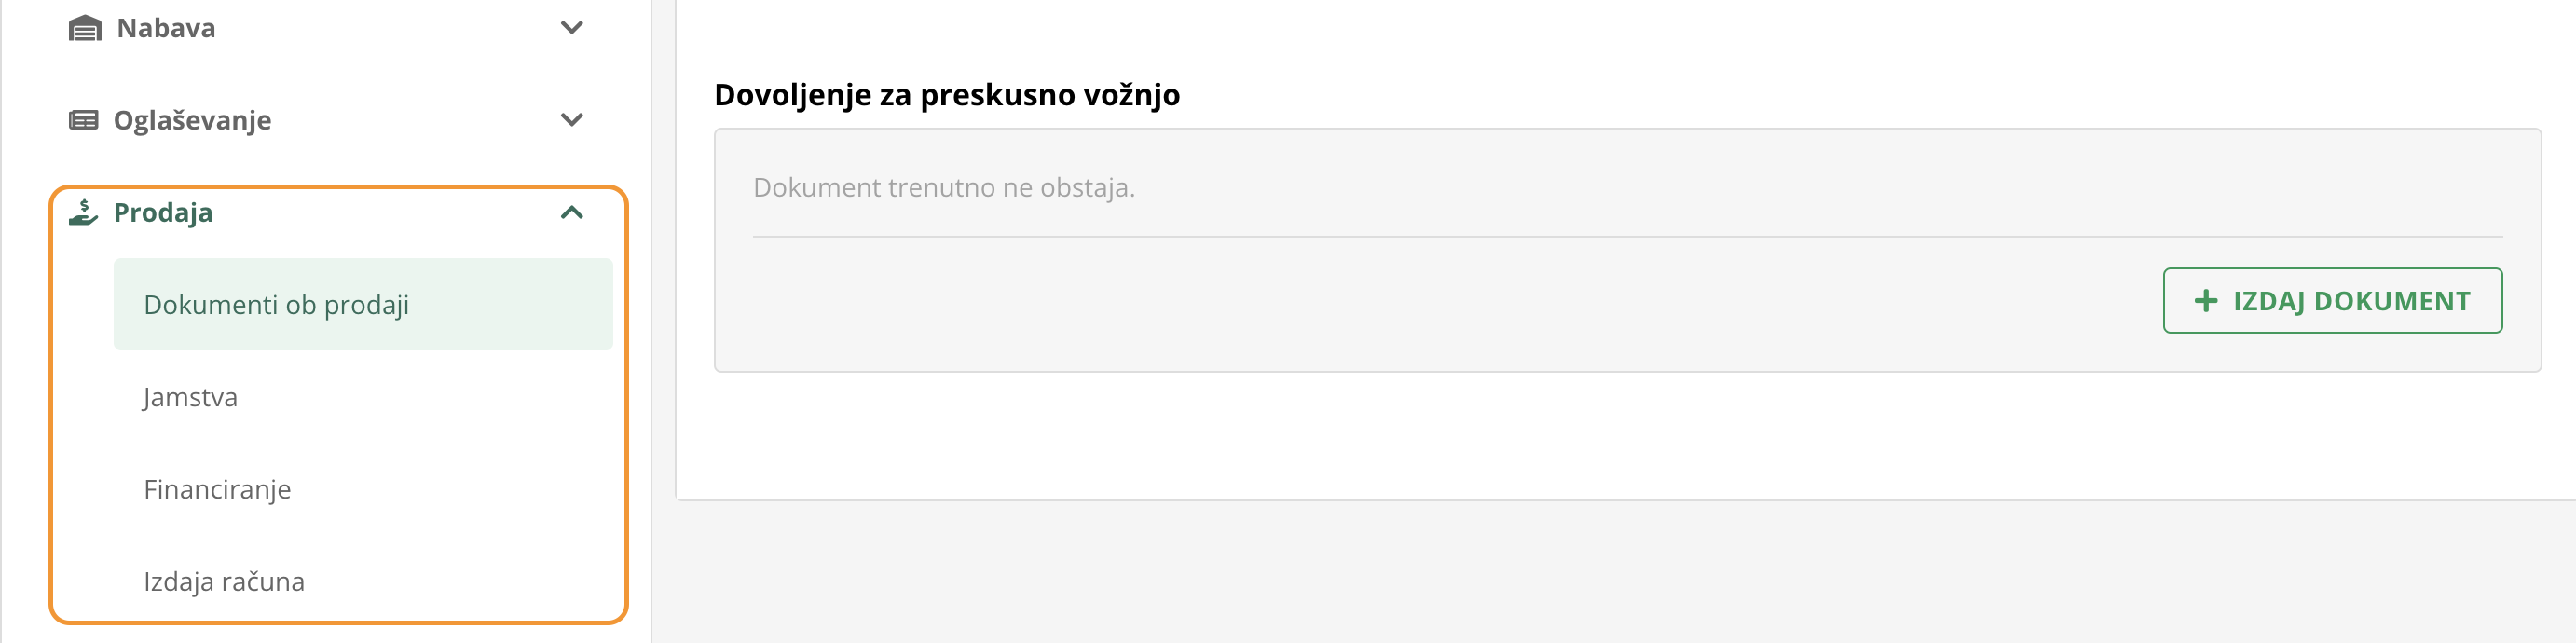Click the Prodaja hand-with-dollar icon
The image size is (2576, 643).
click(83, 212)
